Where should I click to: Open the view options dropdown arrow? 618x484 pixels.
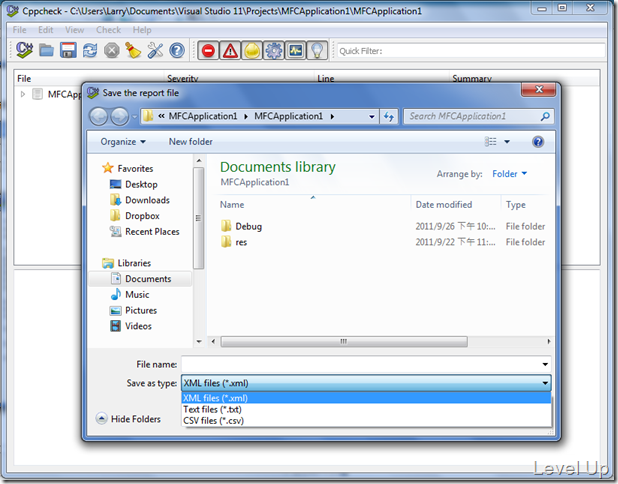[x=507, y=142]
